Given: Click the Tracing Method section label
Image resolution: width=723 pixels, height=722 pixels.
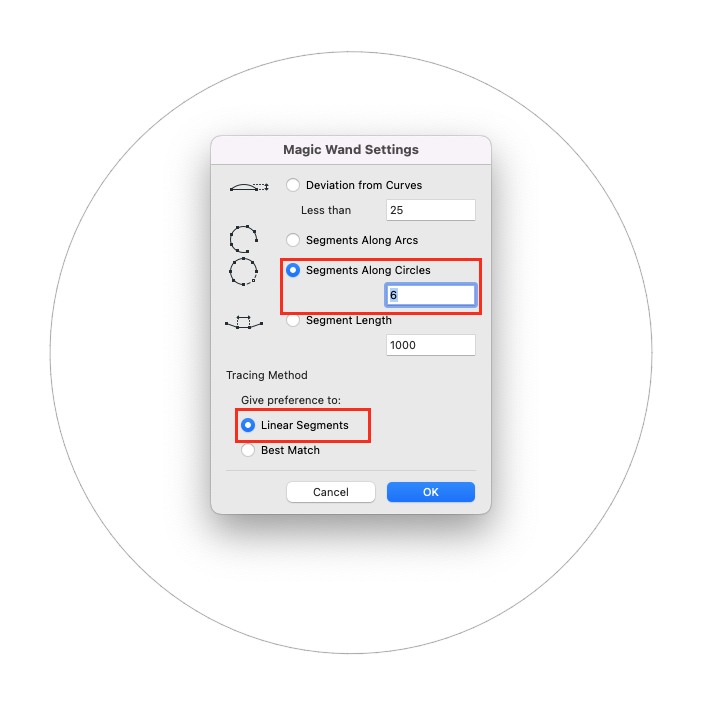Looking at the screenshot, I should click(x=267, y=375).
